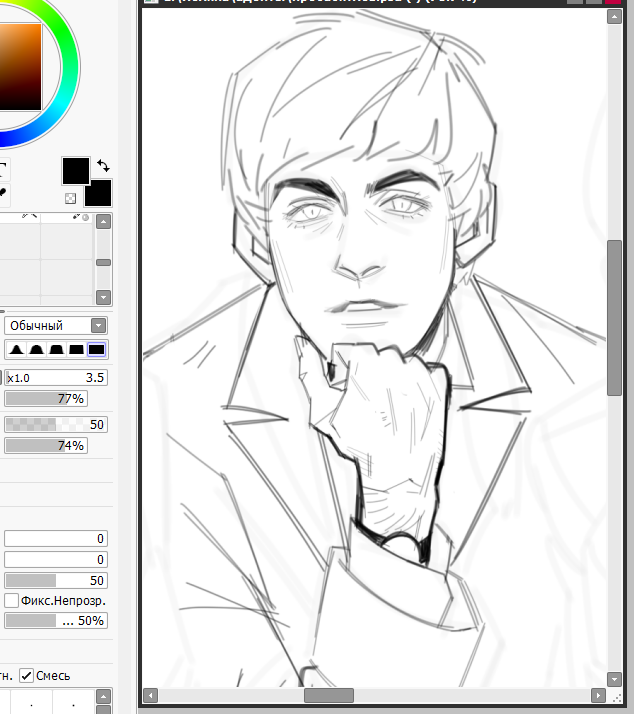Image resolution: width=634 pixels, height=714 pixels.
Task: Adjust the ... 50% slider
Action: coord(56,621)
